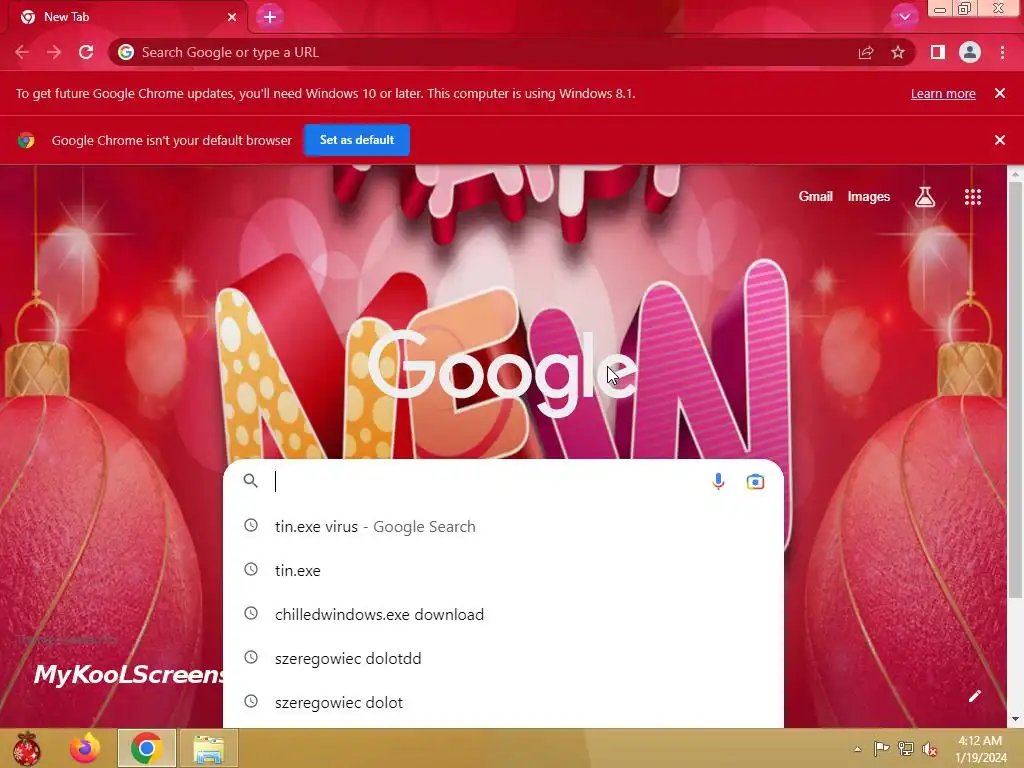Screen dimensions: 1024x768
Task: Click Chrome taskbar icon
Action: pyautogui.click(x=146, y=748)
